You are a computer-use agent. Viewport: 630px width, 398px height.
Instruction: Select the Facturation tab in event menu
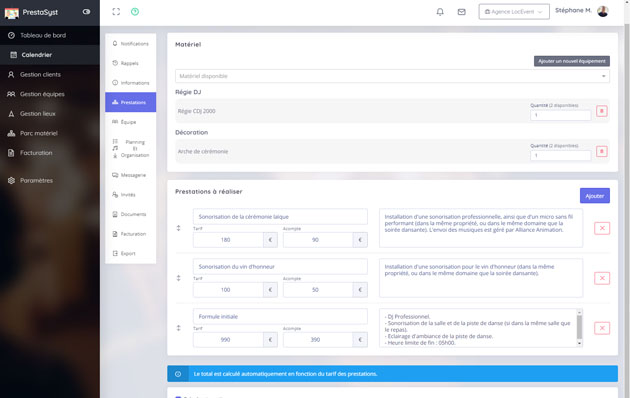click(131, 234)
